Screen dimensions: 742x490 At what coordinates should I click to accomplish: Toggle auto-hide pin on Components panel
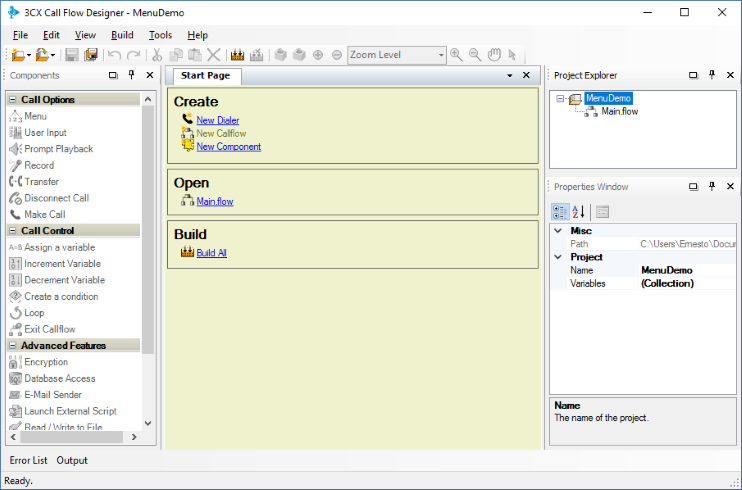tap(132, 75)
